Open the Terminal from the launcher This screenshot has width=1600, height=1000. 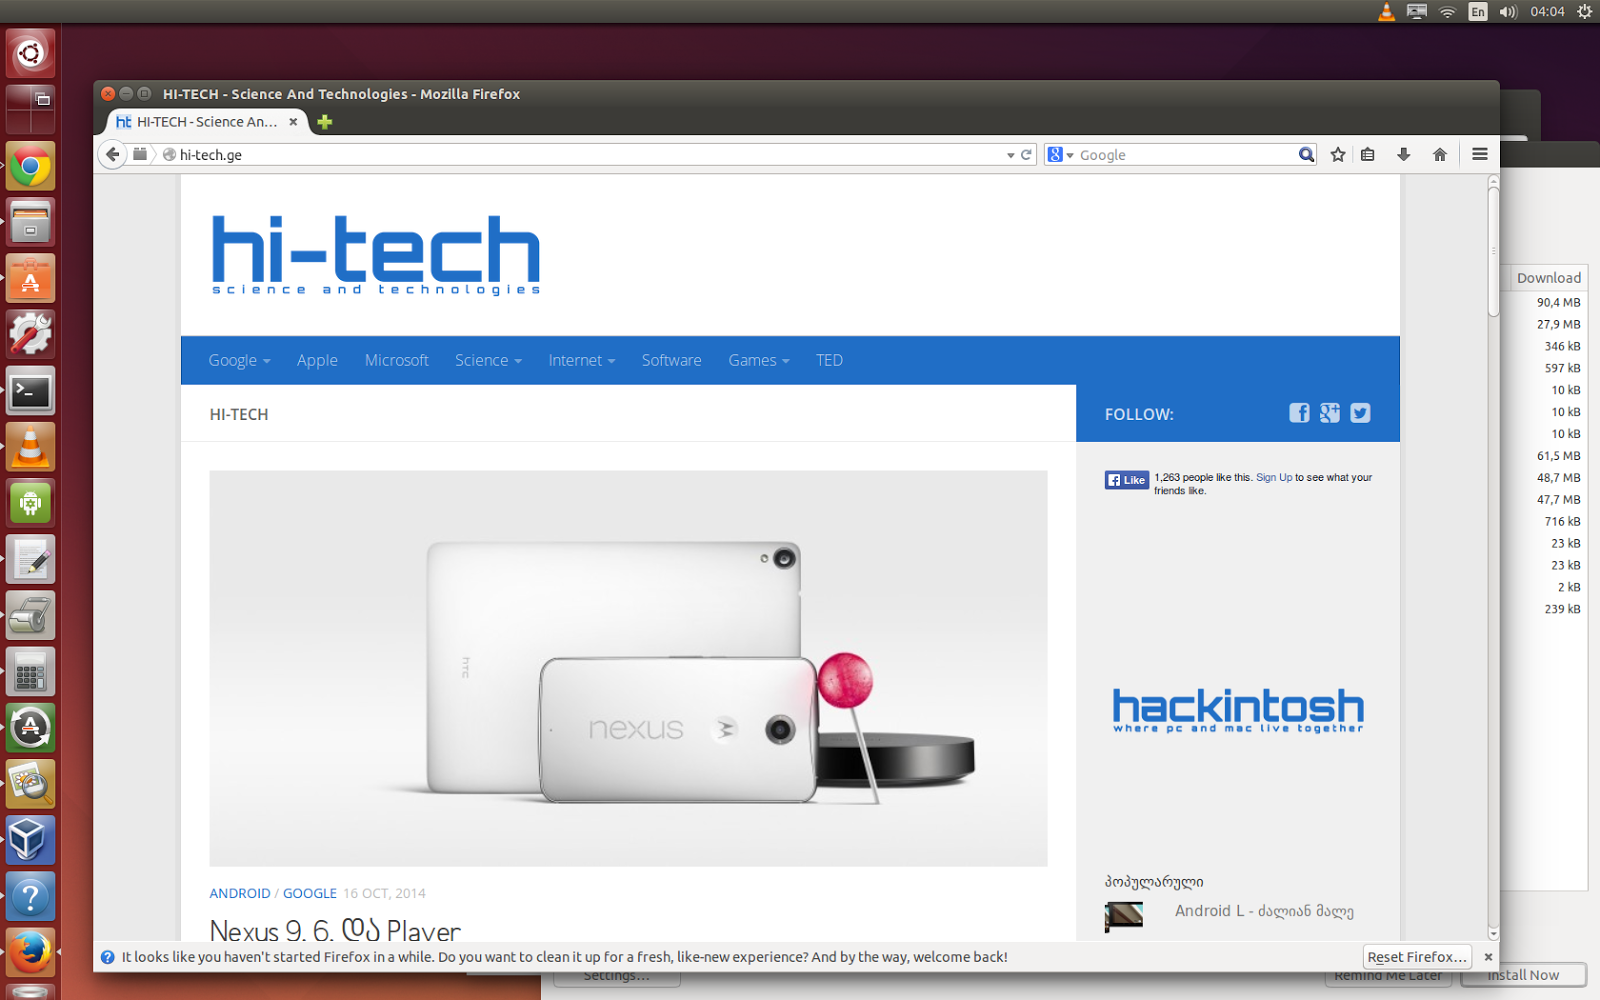[x=30, y=391]
